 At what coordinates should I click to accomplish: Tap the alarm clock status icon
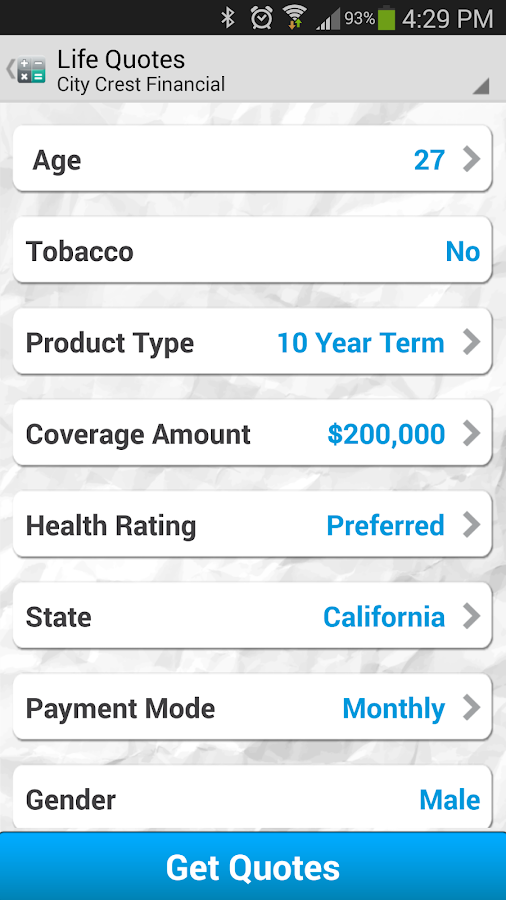tap(261, 17)
